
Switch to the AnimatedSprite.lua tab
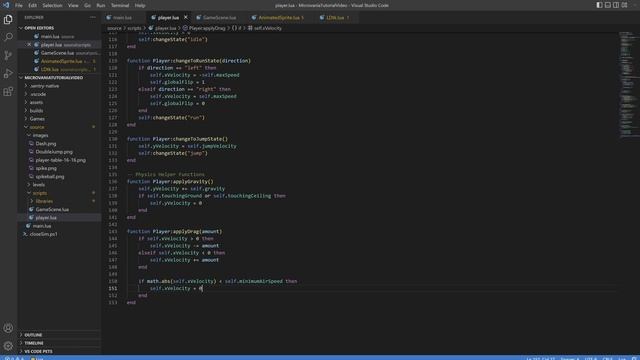(280, 18)
